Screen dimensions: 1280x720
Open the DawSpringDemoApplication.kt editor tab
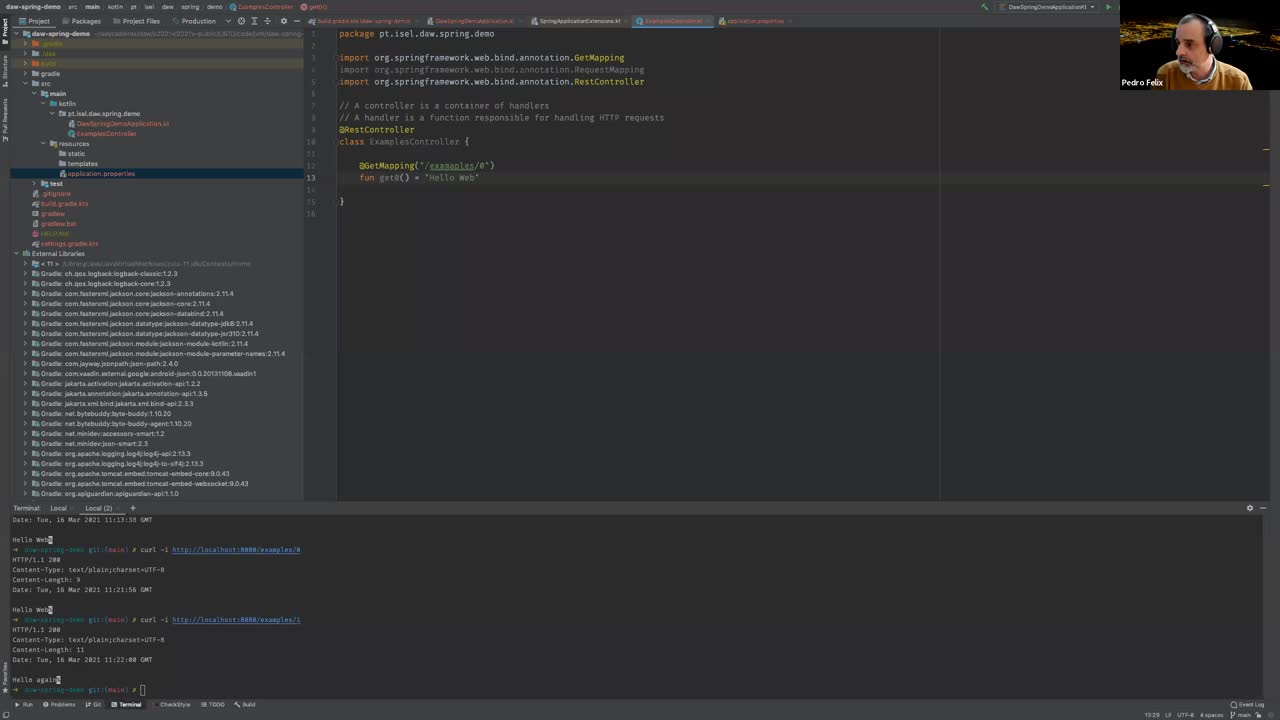(474, 21)
